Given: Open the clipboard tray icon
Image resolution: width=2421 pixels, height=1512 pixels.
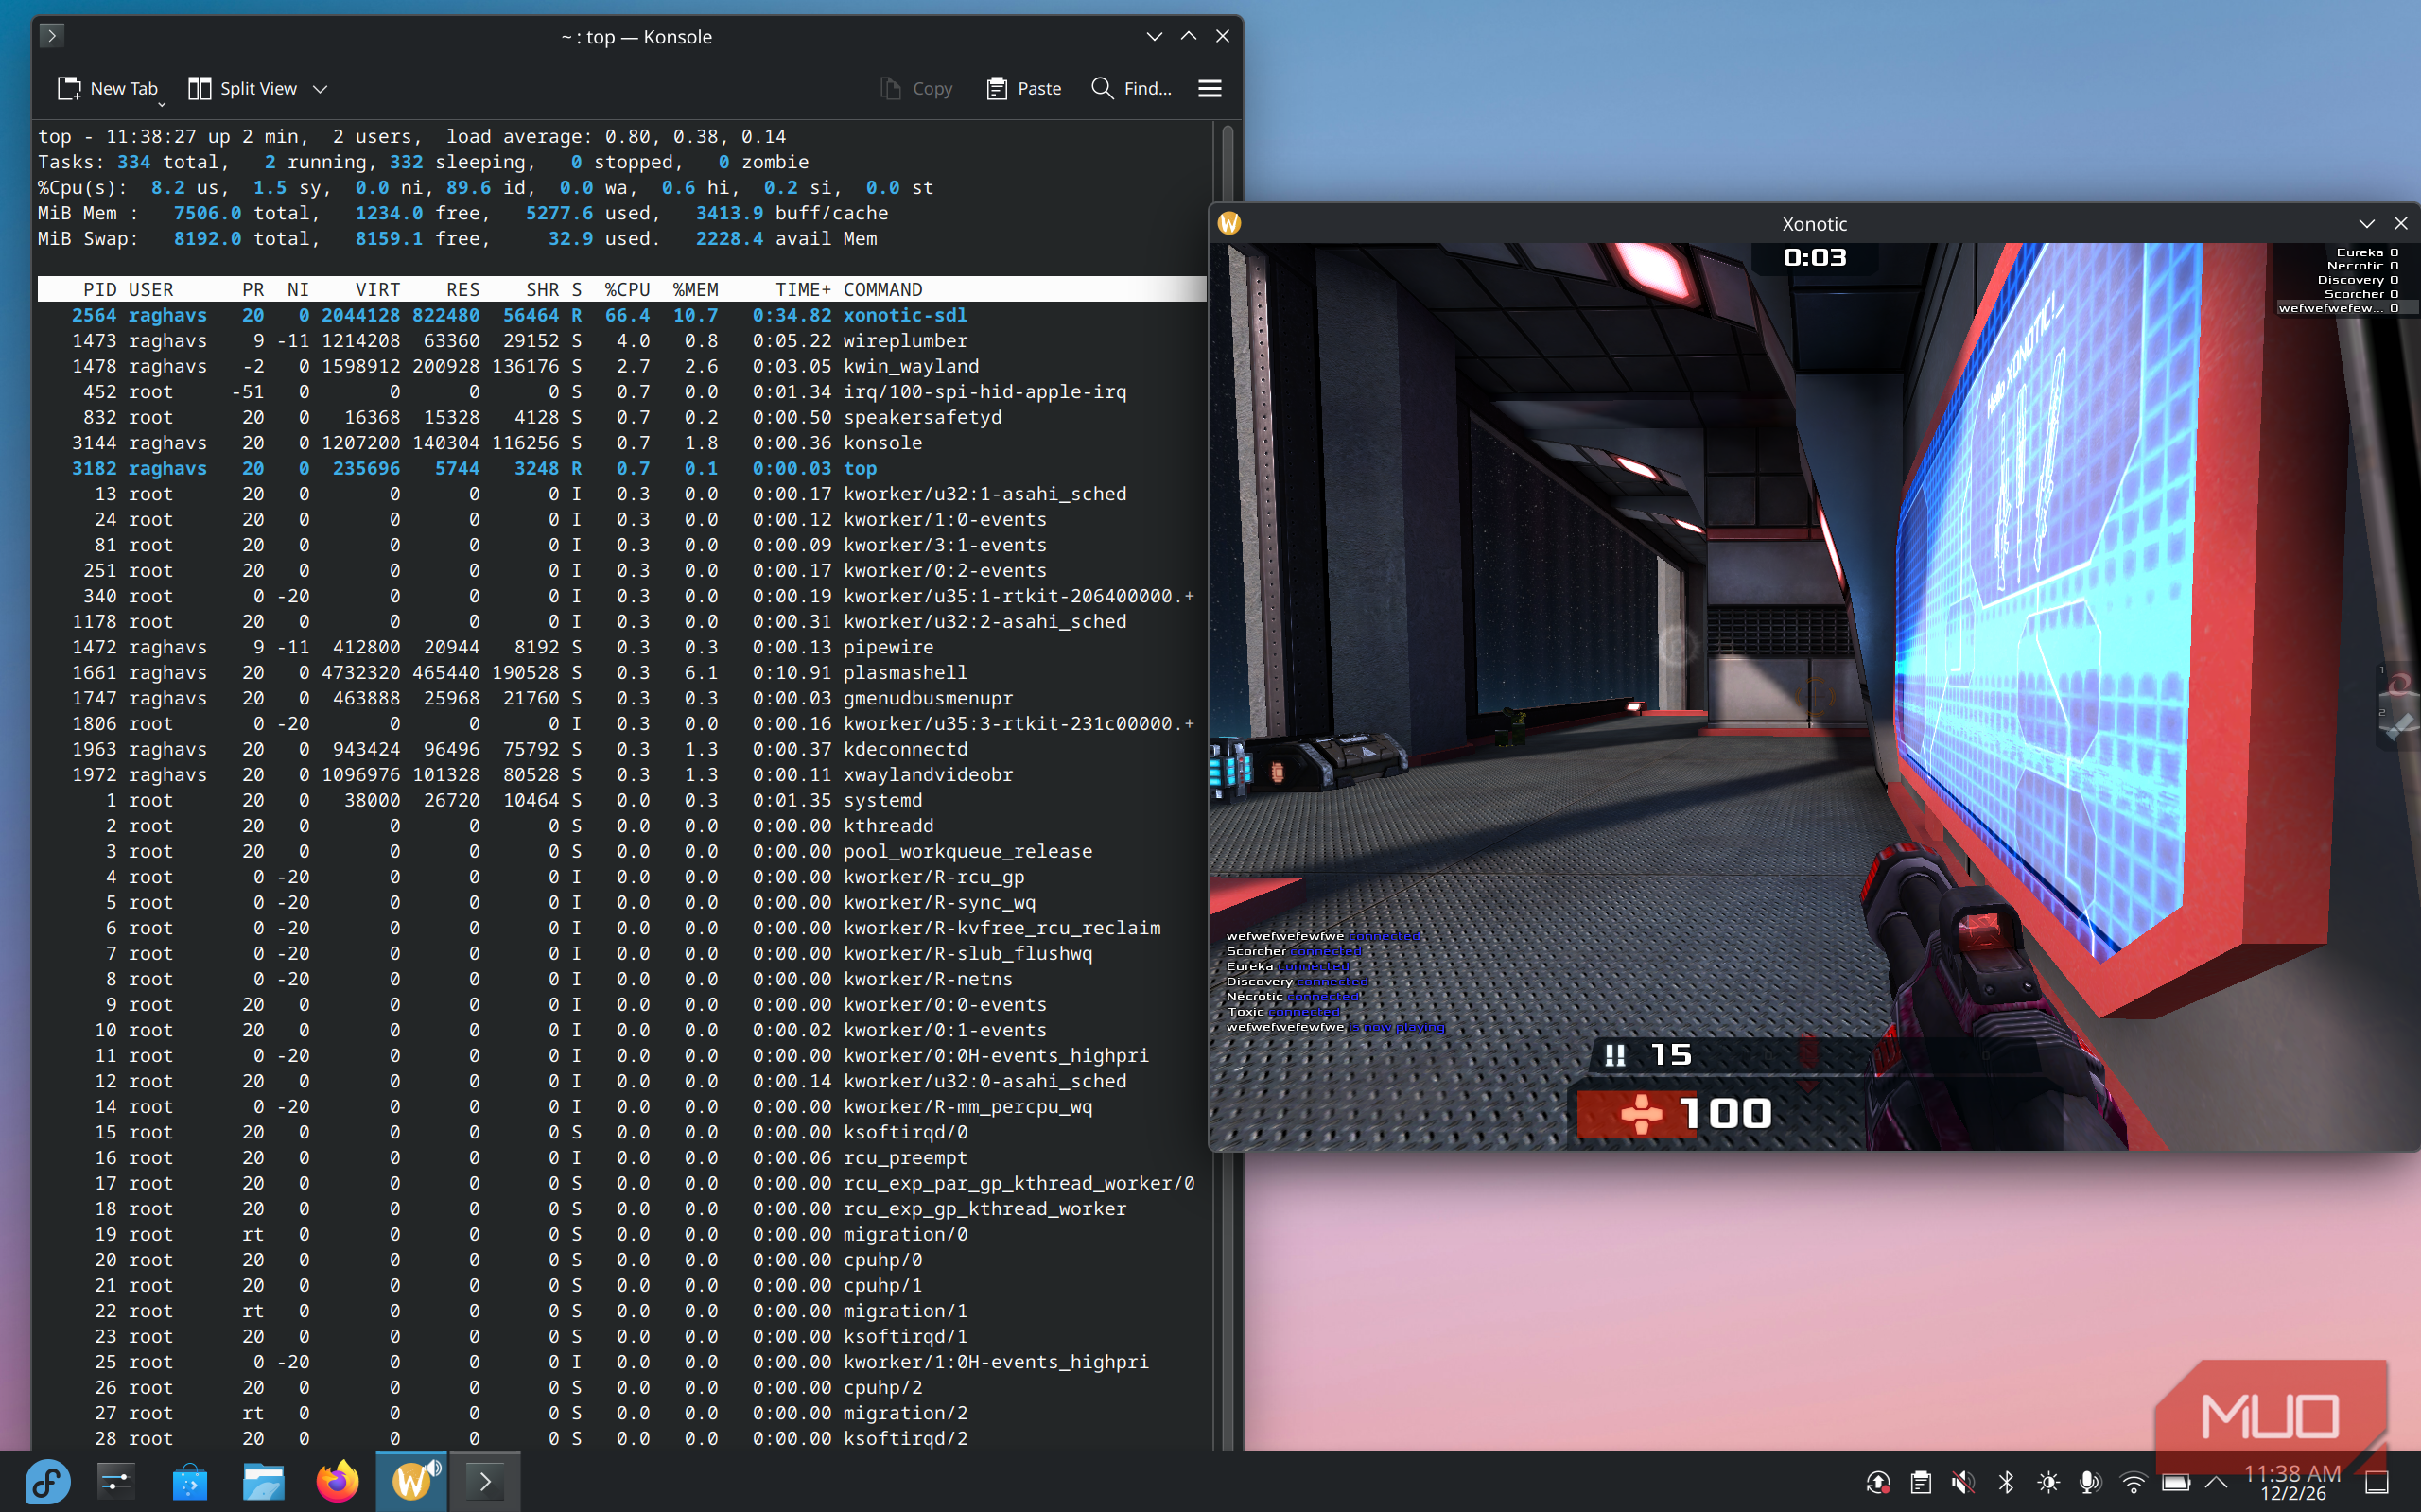Looking at the screenshot, I should (x=1920, y=1482).
